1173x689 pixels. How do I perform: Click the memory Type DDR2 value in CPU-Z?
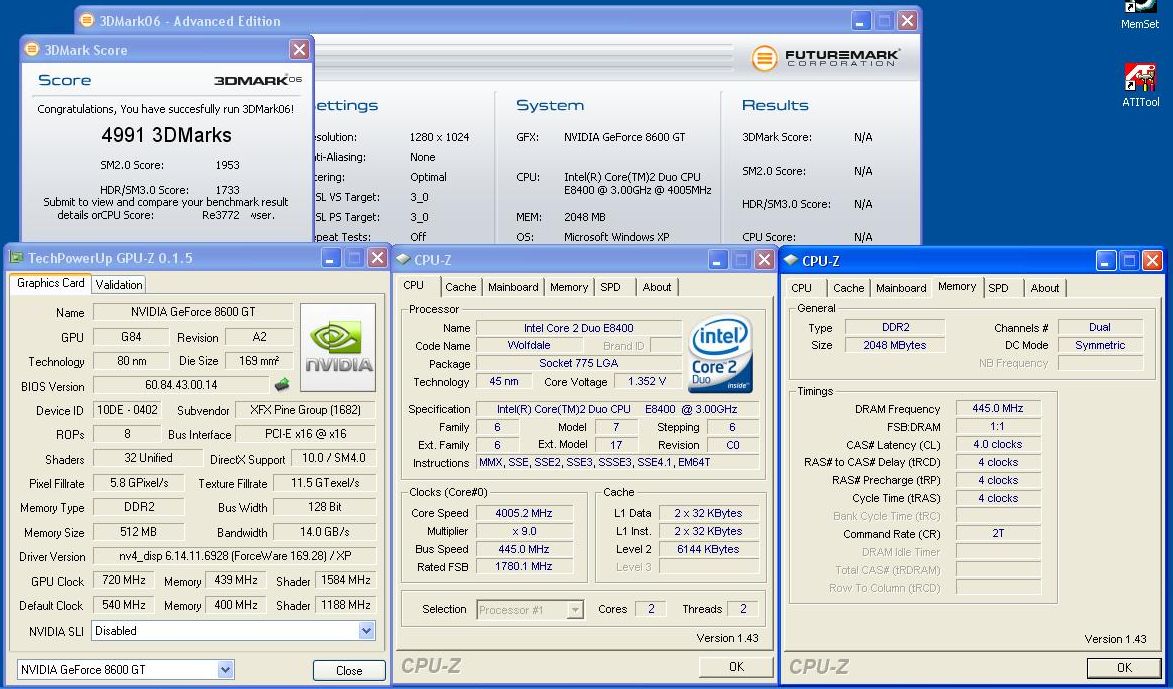point(895,327)
